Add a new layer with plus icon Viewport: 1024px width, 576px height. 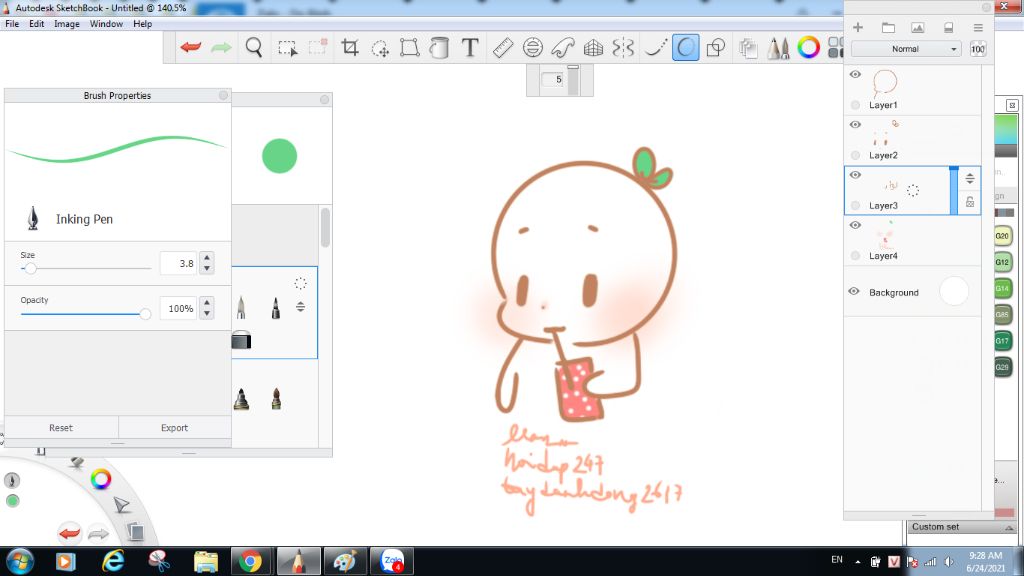(x=858, y=27)
